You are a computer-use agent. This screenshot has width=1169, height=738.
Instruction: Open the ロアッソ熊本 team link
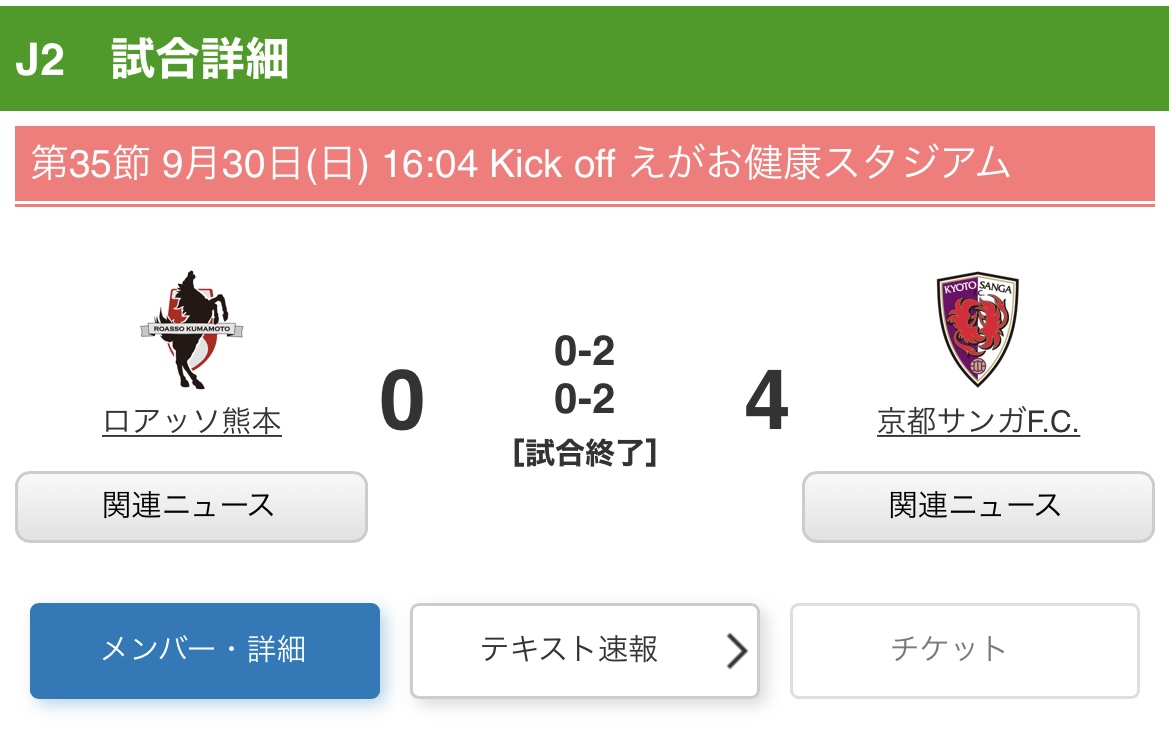[x=192, y=422]
